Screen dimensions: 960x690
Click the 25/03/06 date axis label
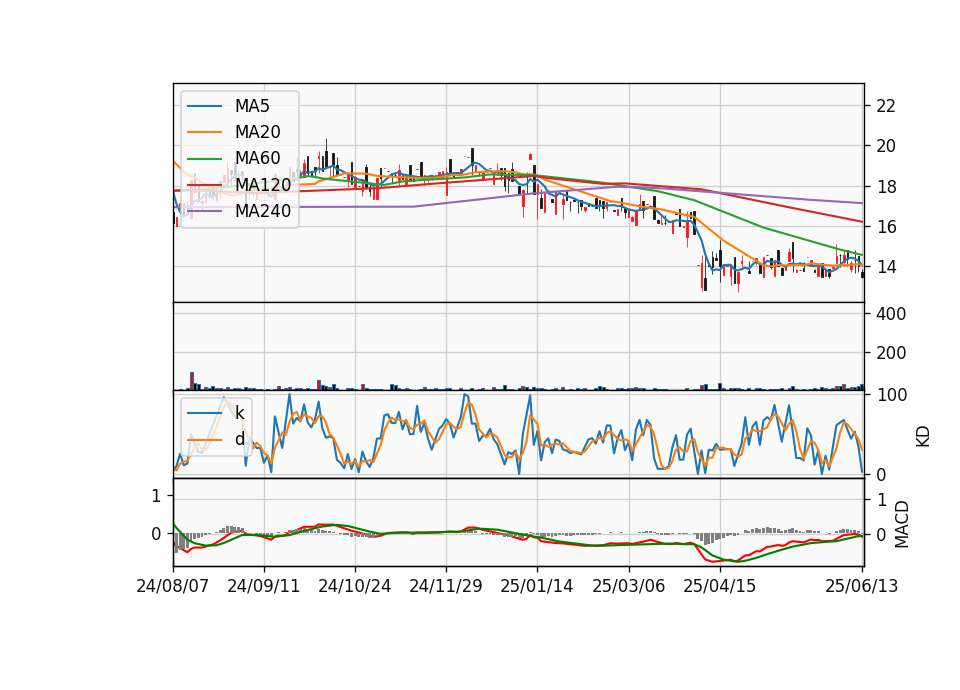(x=629, y=586)
